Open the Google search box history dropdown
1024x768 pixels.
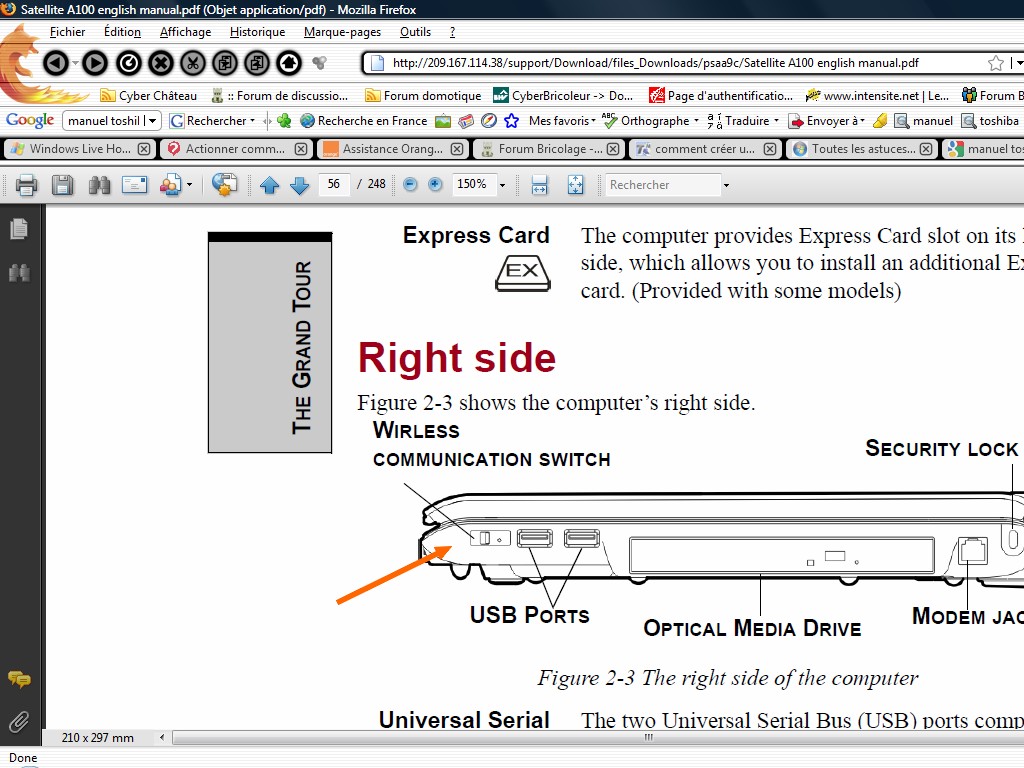152,121
